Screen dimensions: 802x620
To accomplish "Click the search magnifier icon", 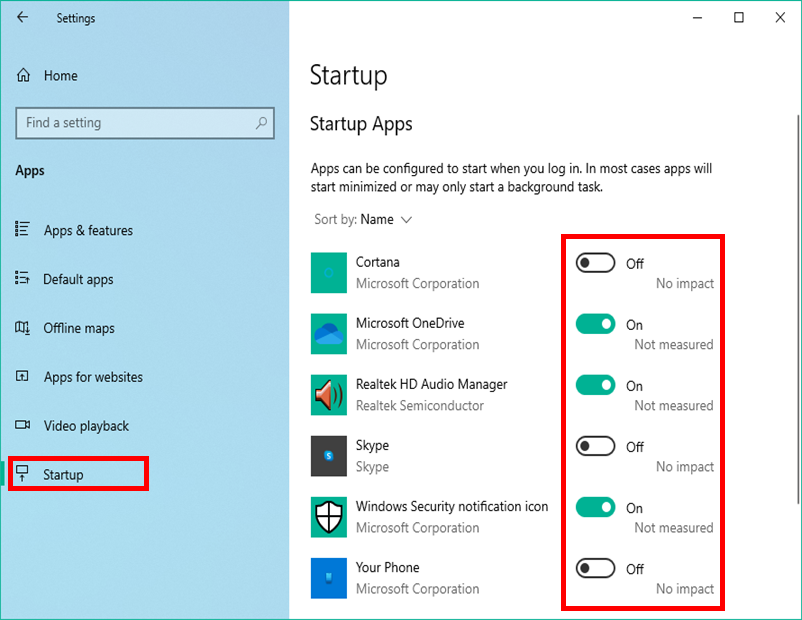I will (261, 123).
